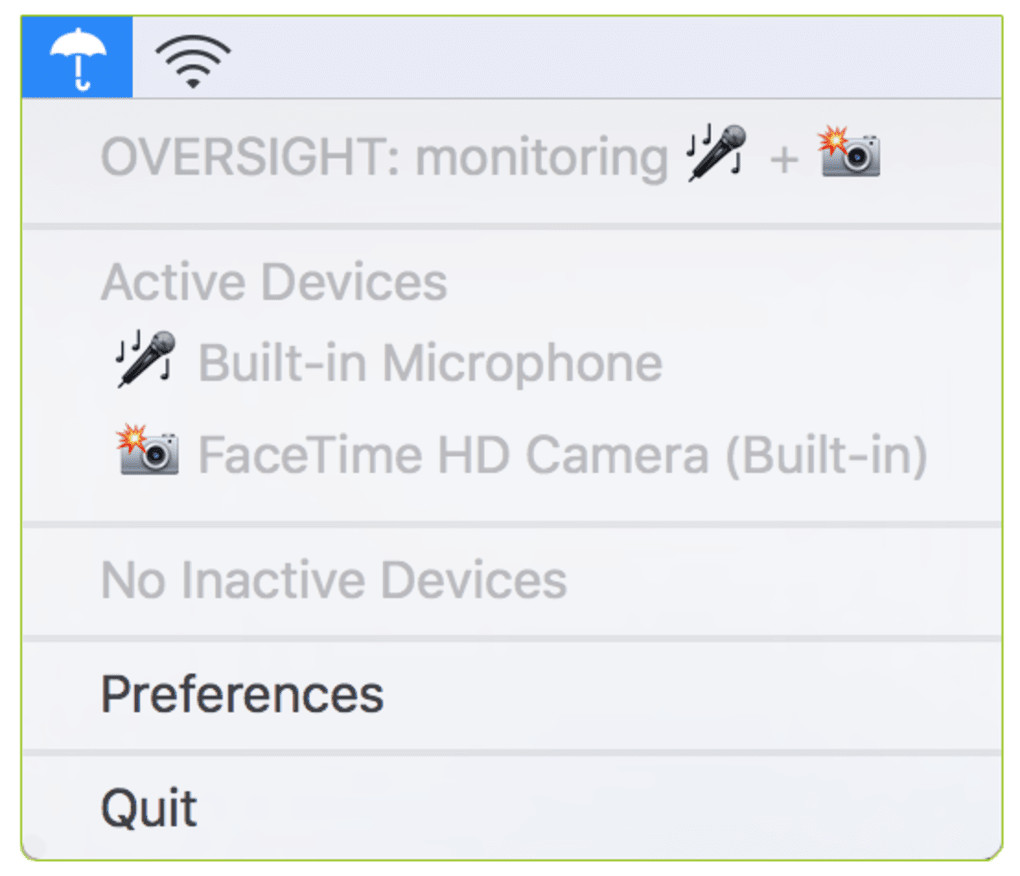Open Preferences from the OverSight menu
Viewport: 1020px width, 876px height.
pos(242,694)
